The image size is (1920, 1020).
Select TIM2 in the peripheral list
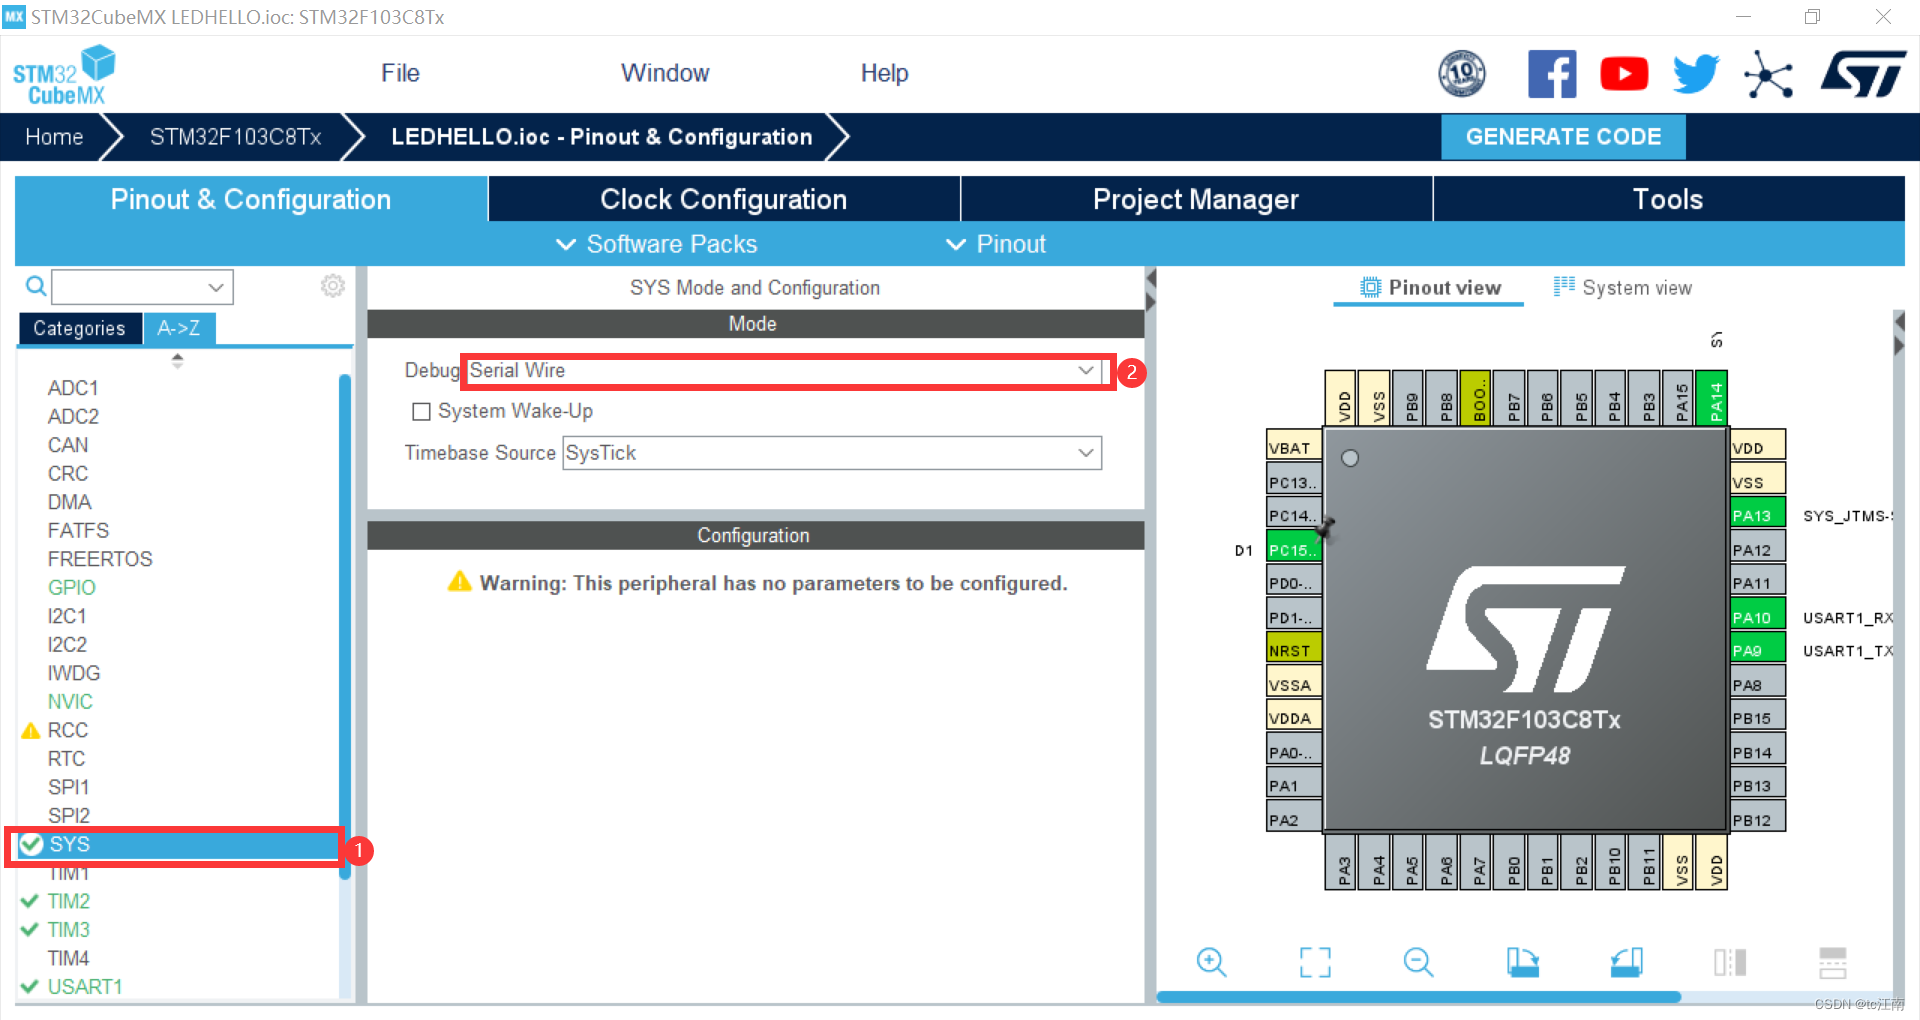coord(68,901)
